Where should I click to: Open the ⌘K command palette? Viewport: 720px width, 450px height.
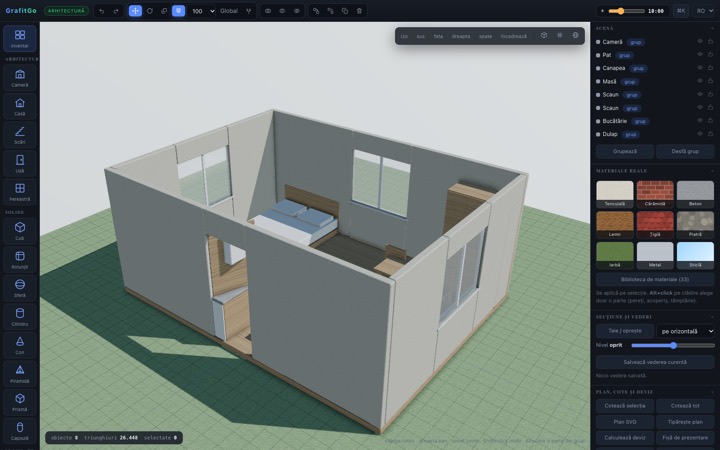pyautogui.click(x=681, y=11)
